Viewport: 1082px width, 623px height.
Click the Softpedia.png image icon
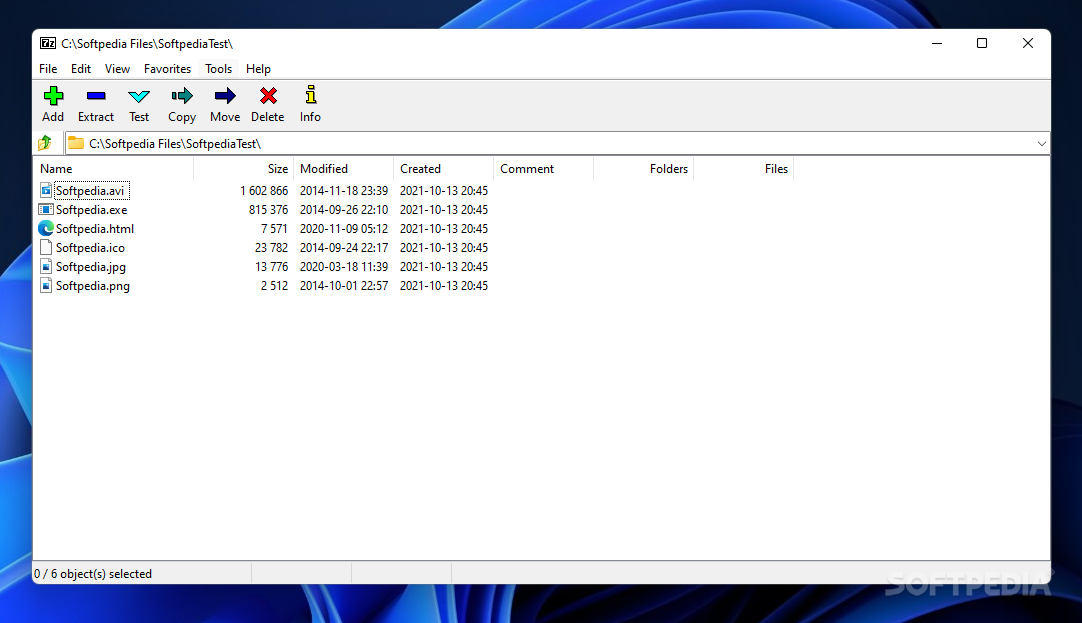click(46, 285)
